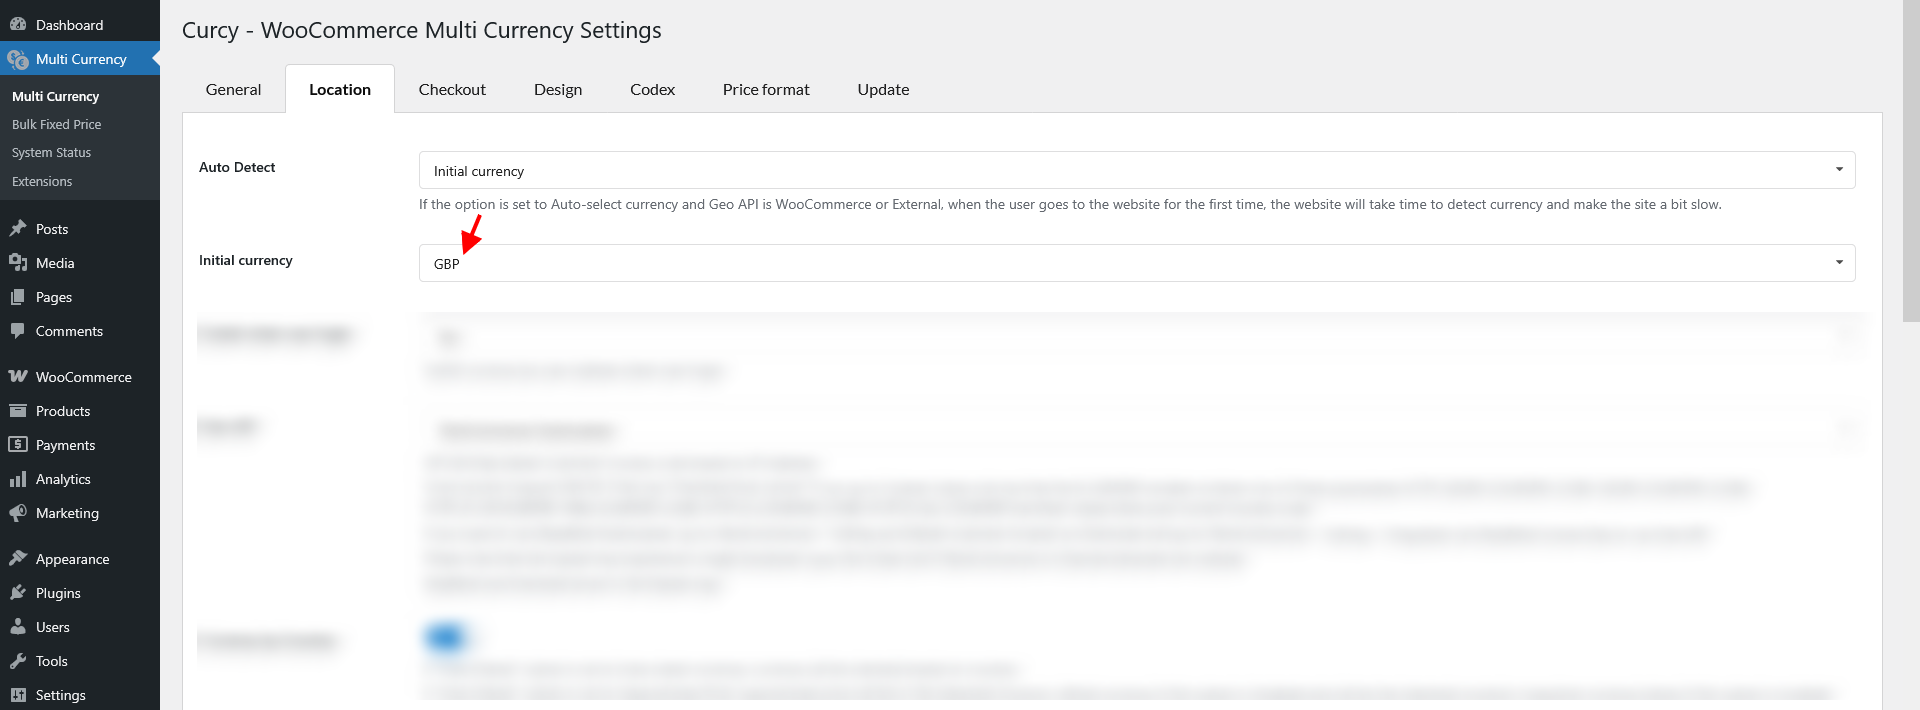1920x710 pixels.
Task: Click the Marketing megaphone icon
Action: pyautogui.click(x=18, y=513)
